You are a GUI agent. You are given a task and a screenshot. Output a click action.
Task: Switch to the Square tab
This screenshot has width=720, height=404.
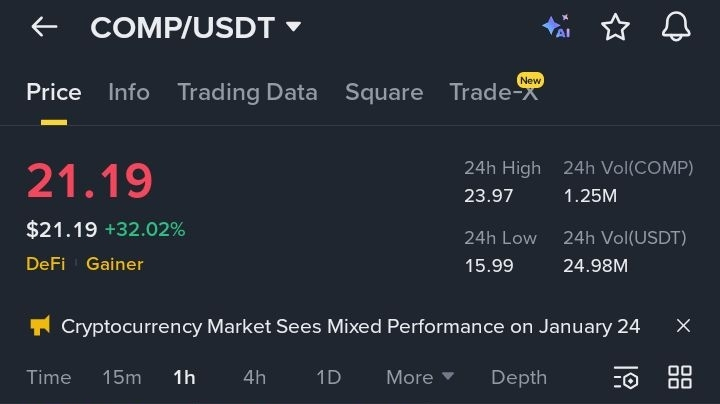click(384, 92)
